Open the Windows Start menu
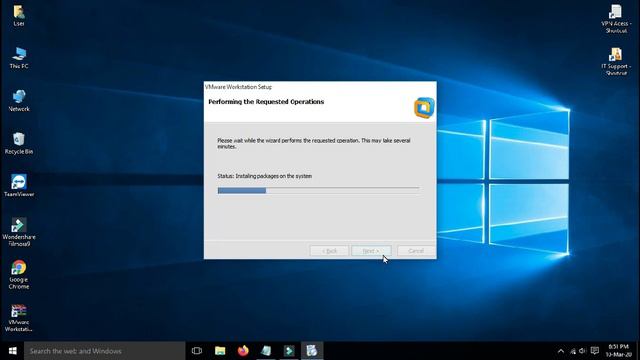This screenshot has width=640, height=360. tap(12, 351)
